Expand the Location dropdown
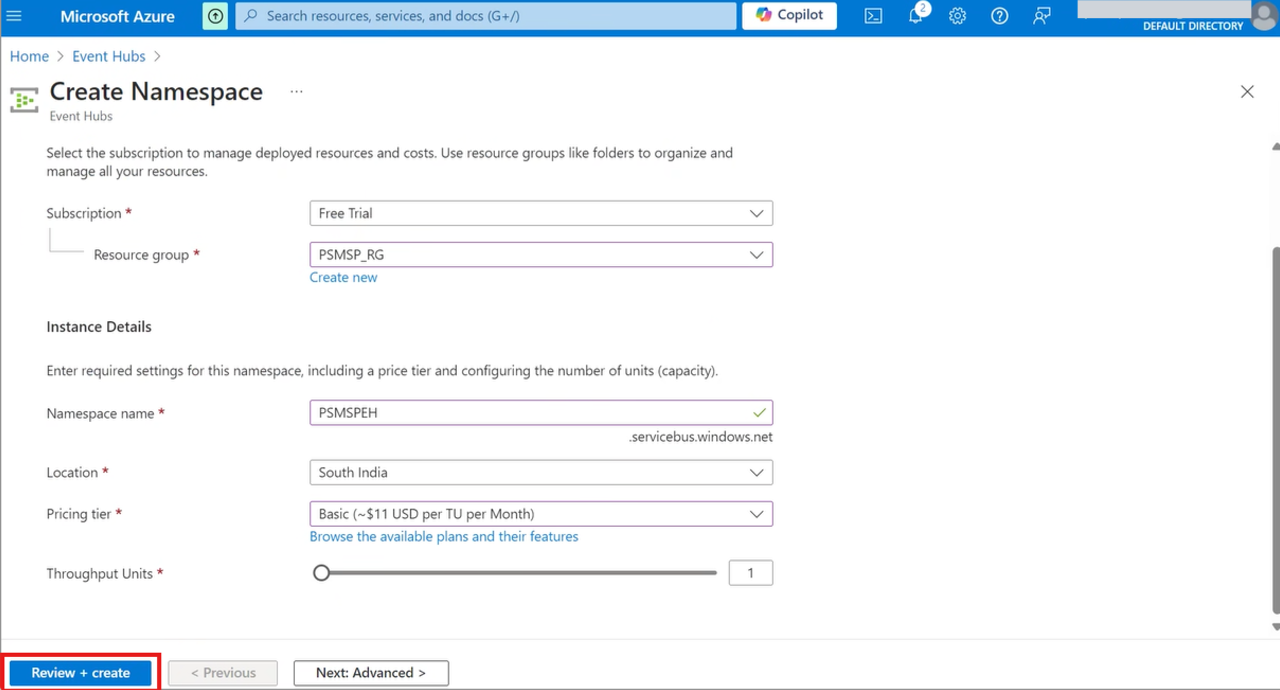Viewport: 1280px width, 690px height. (540, 472)
